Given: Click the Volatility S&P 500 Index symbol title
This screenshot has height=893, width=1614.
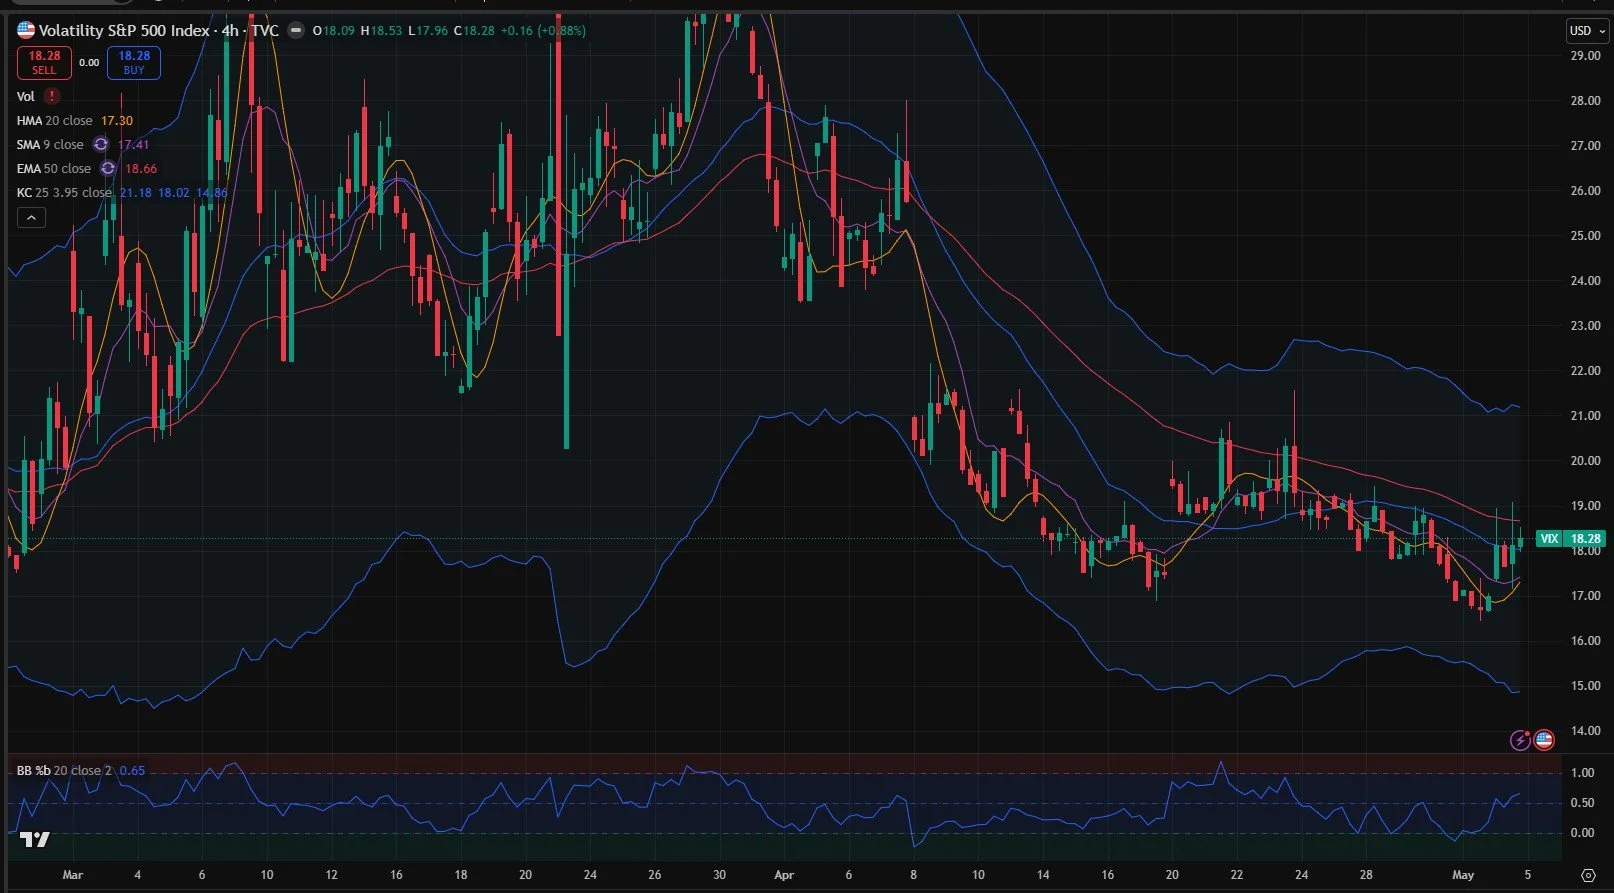Looking at the screenshot, I should (x=124, y=31).
